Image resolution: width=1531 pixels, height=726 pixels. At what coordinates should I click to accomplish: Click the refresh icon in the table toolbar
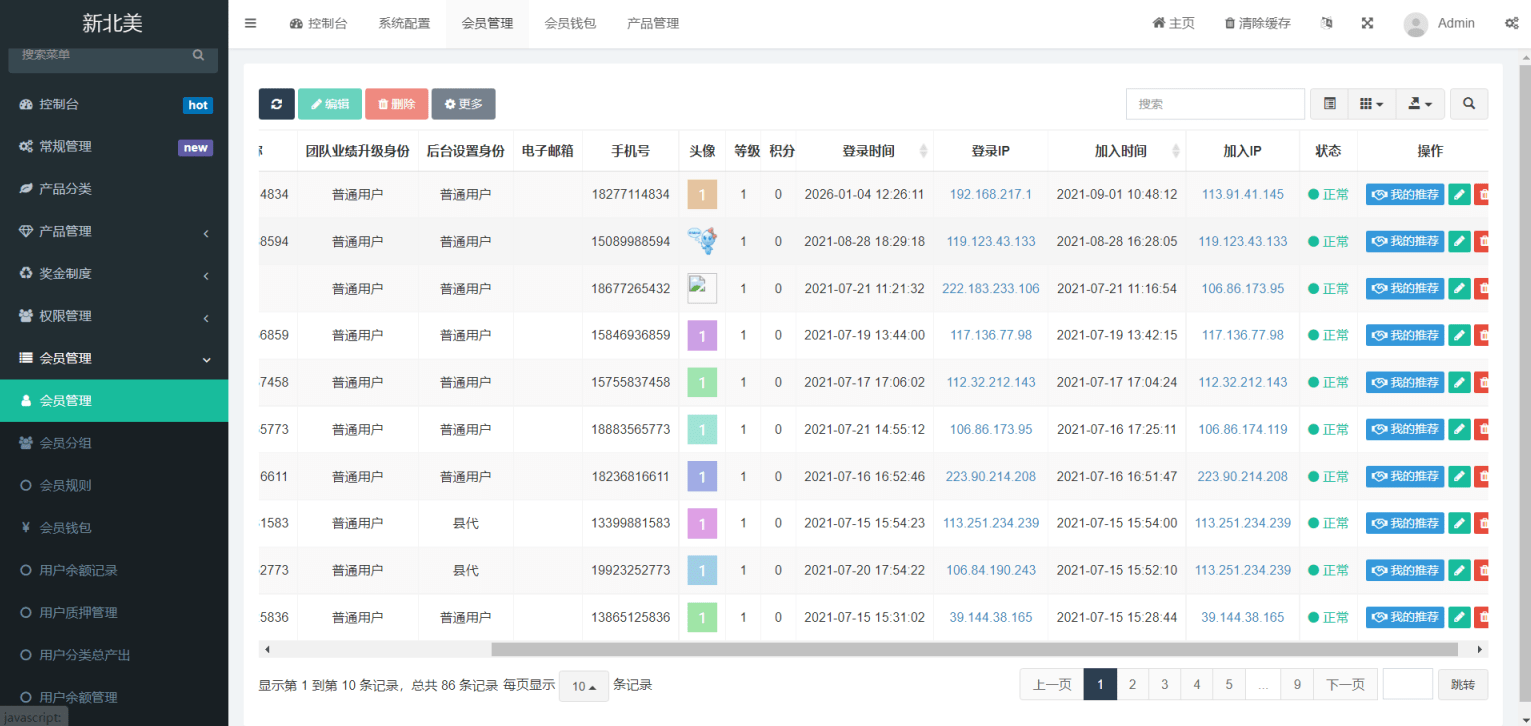tap(277, 103)
